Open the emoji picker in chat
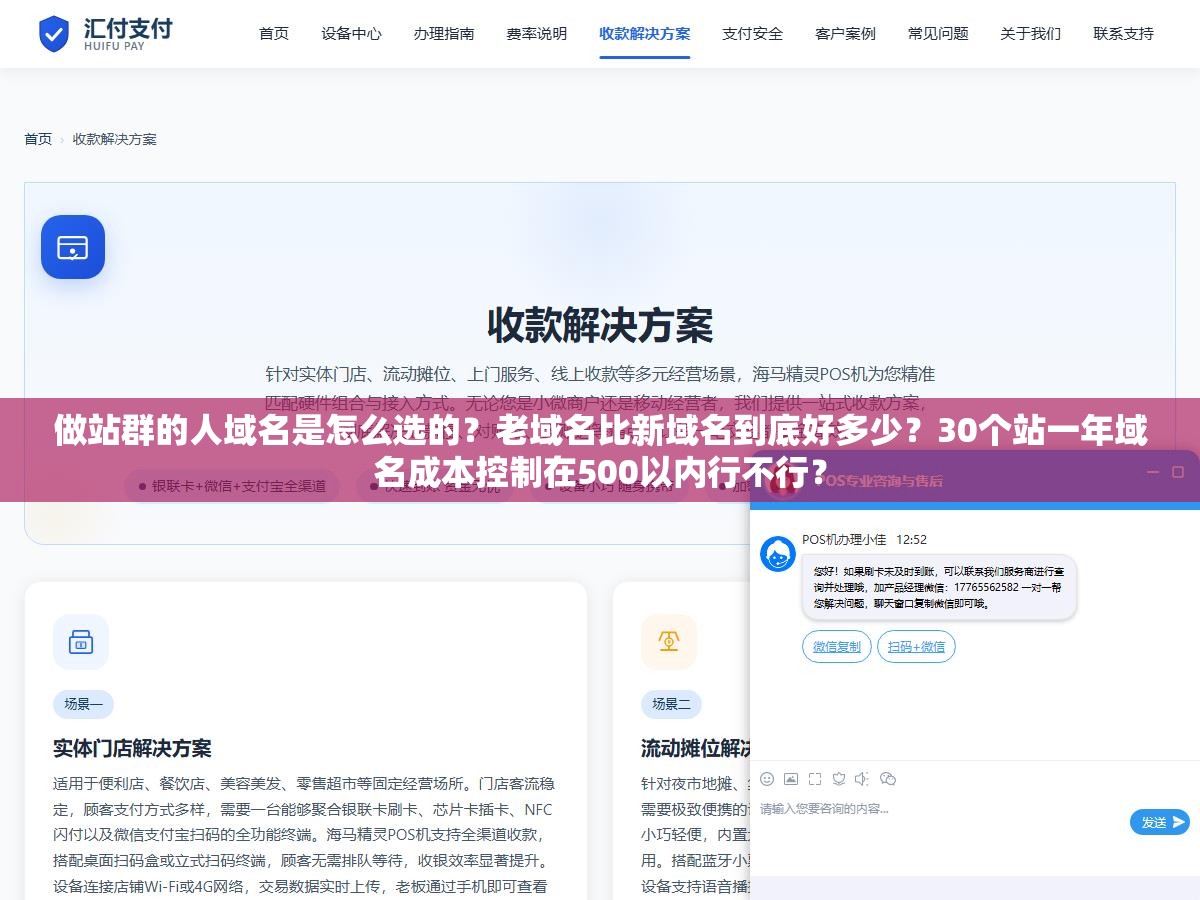Image resolution: width=1200 pixels, height=900 pixels. click(767, 778)
